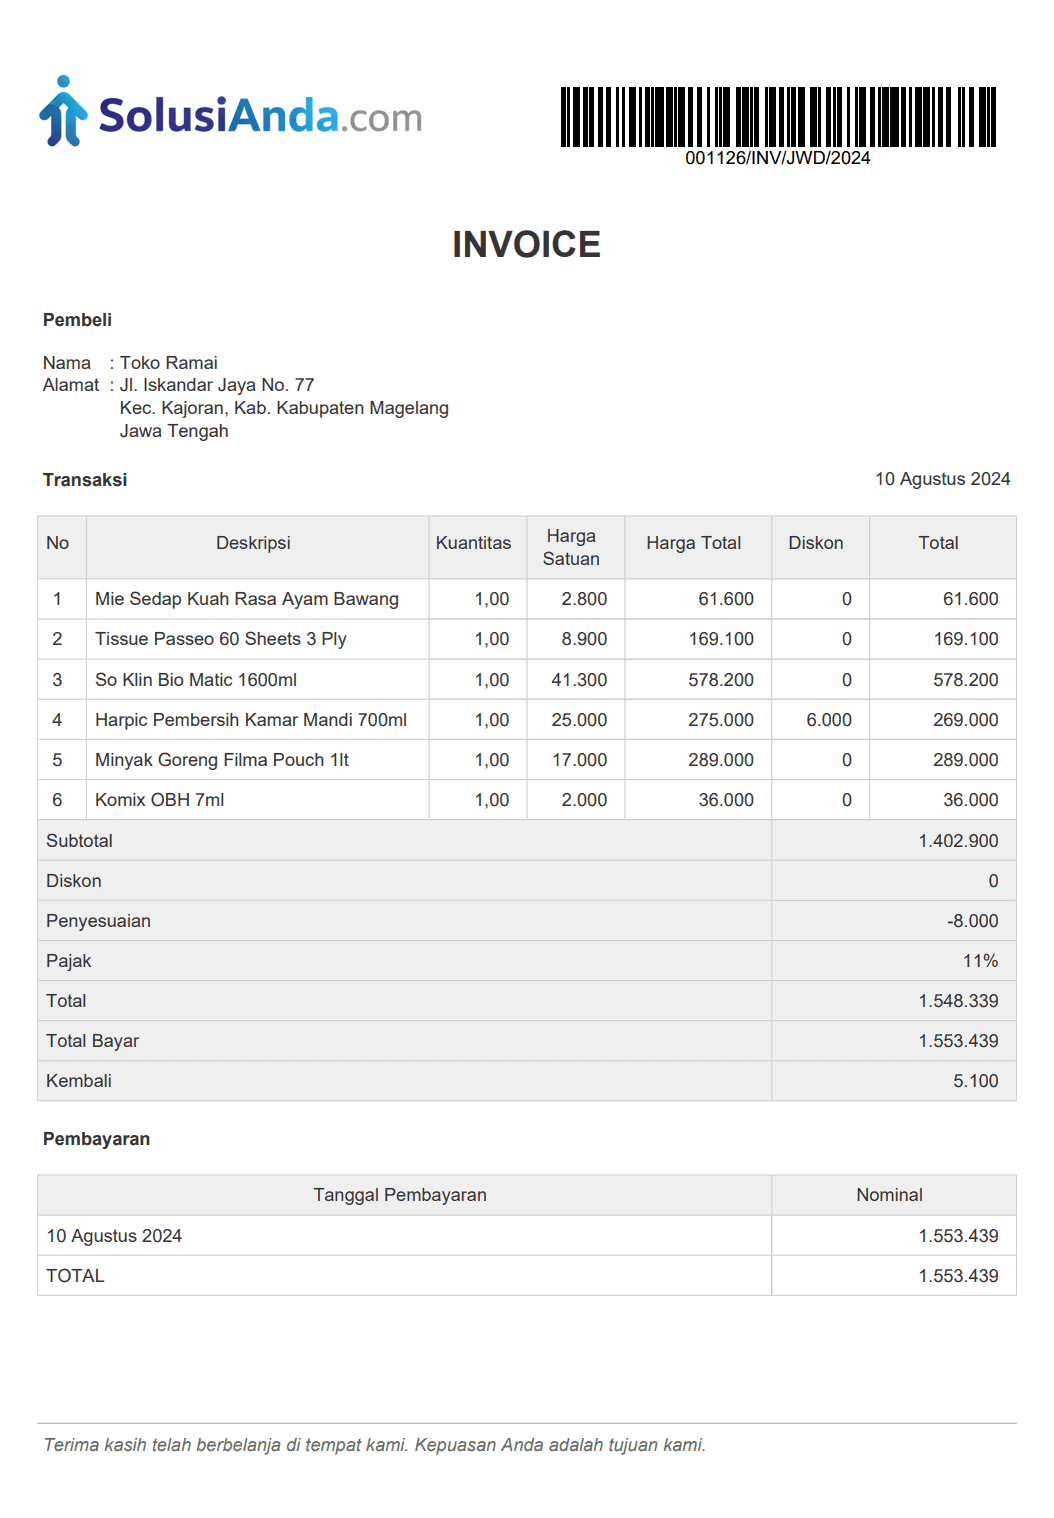Screen dimensions: 1054x1518
Task: Click the Kuantitas column header
Action: 473,543
